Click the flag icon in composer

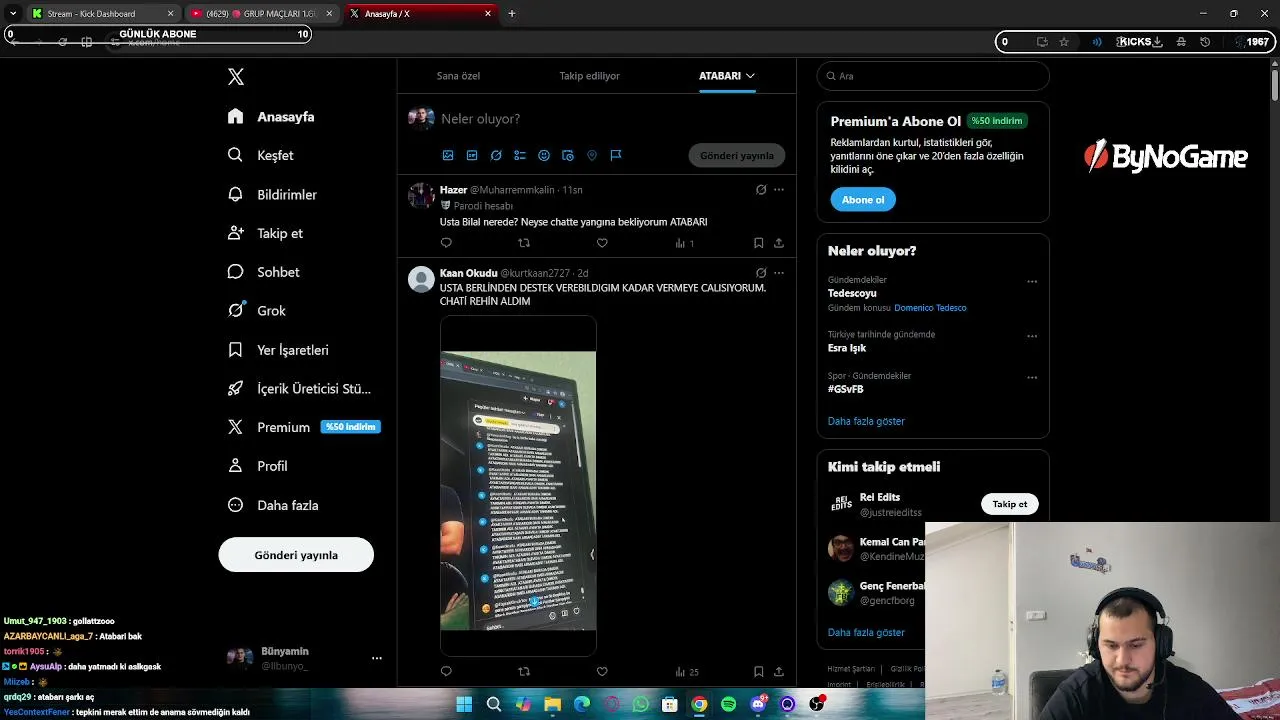pyautogui.click(x=616, y=155)
